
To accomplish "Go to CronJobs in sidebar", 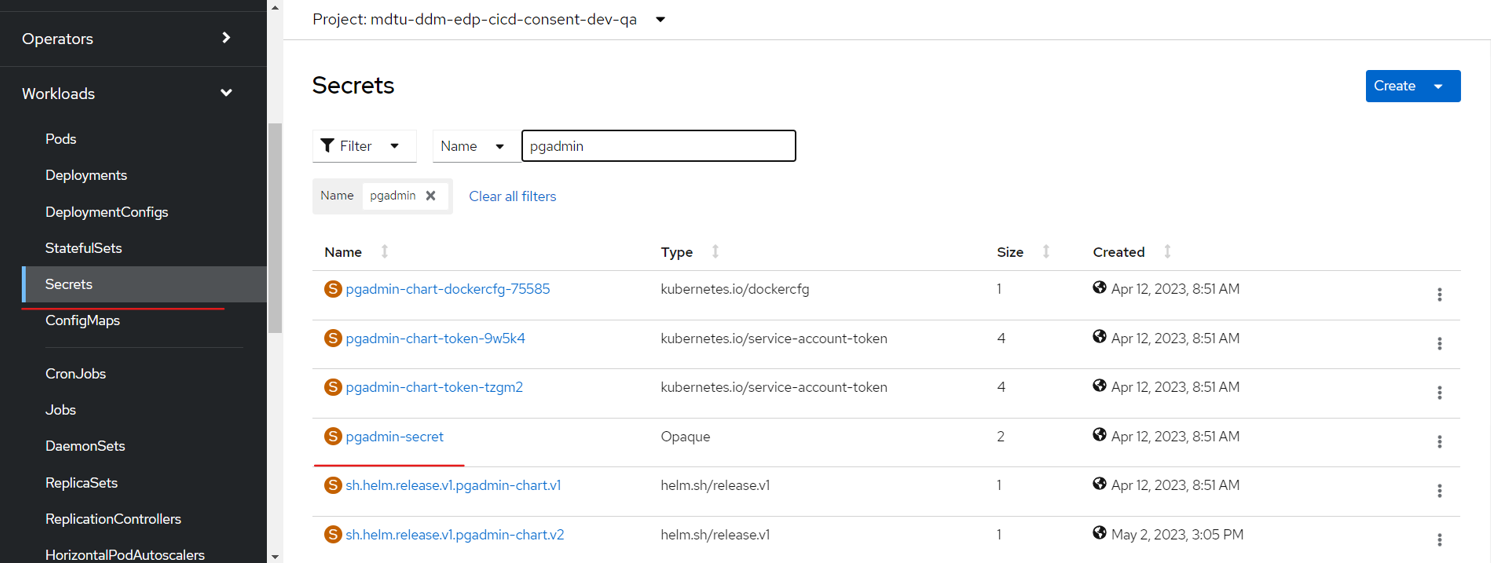I will coord(76,374).
